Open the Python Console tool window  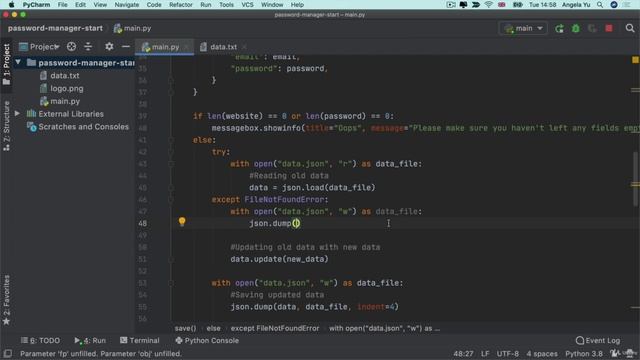[207, 340]
